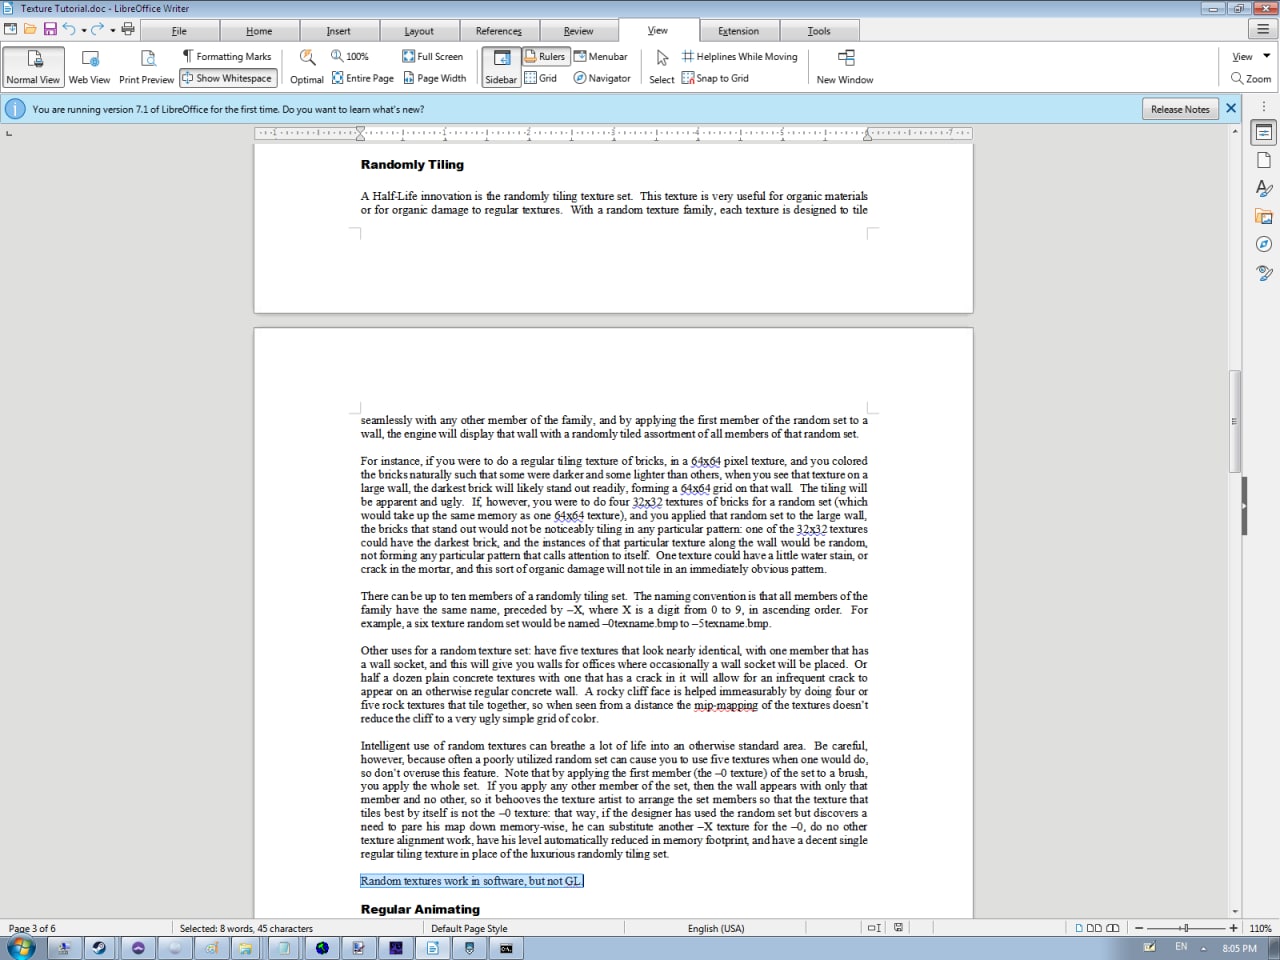The width and height of the screenshot is (1280, 960).
Task: Open the View dropdown at ribbon right
Action: pyautogui.click(x=1251, y=56)
